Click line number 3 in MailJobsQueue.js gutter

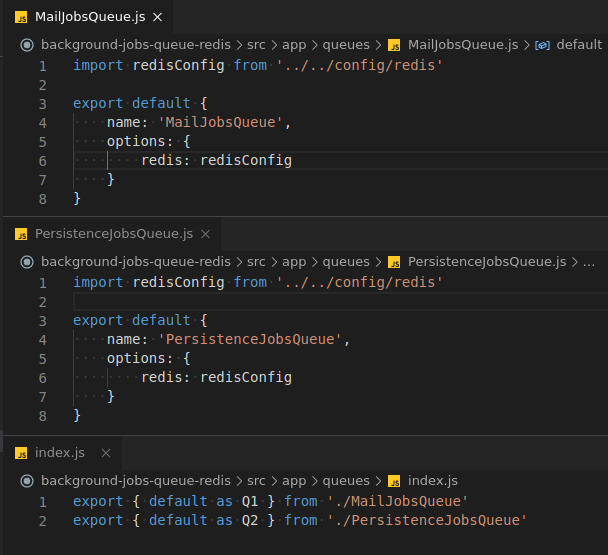point(43,104)
